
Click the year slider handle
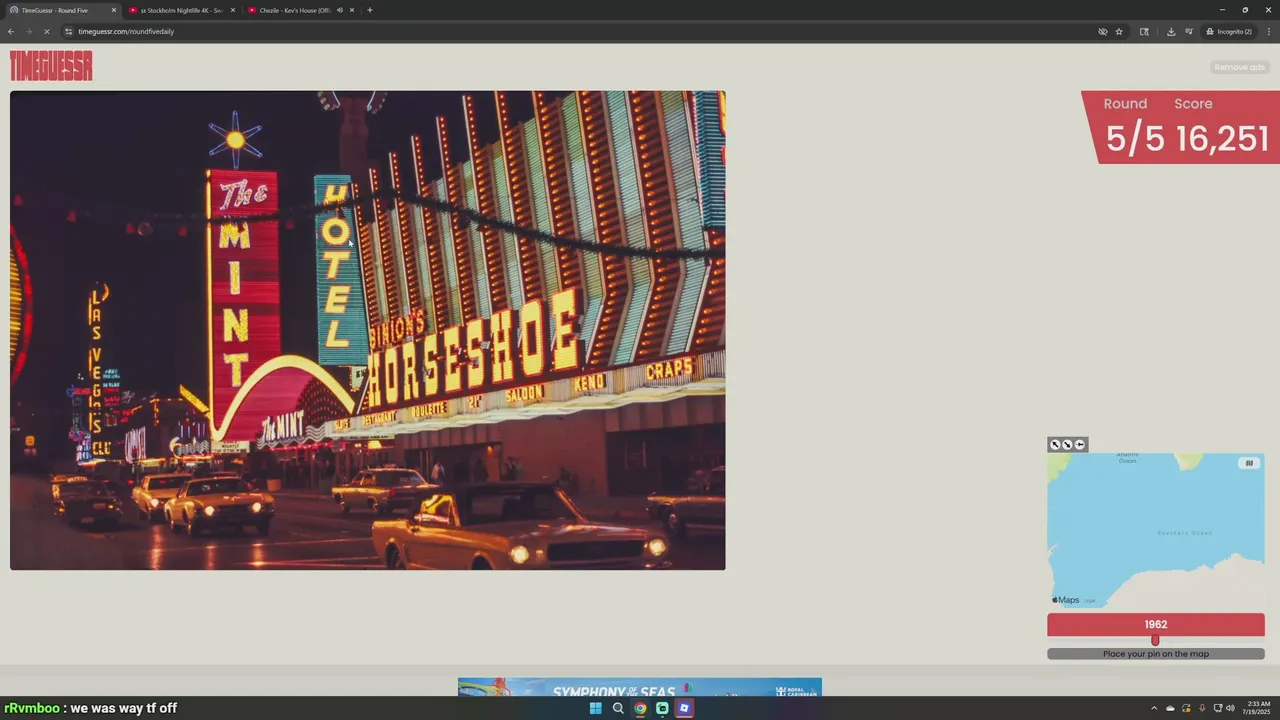(x=1155, y=640)
